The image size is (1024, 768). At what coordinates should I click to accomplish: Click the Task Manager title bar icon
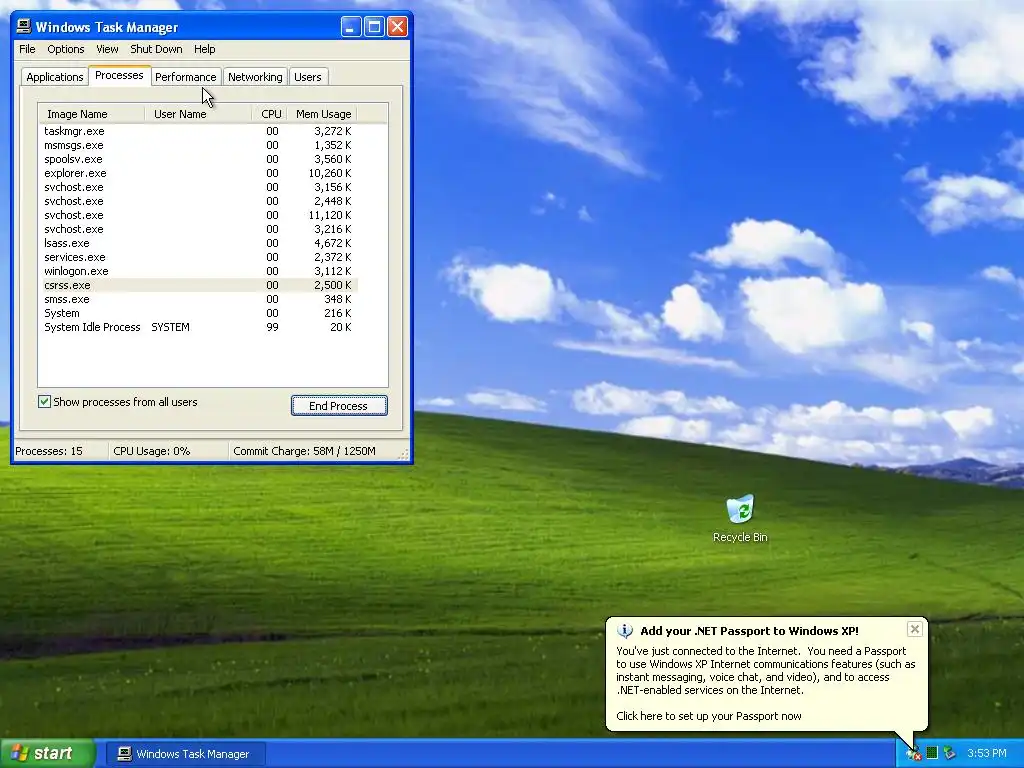click(24, 26)
